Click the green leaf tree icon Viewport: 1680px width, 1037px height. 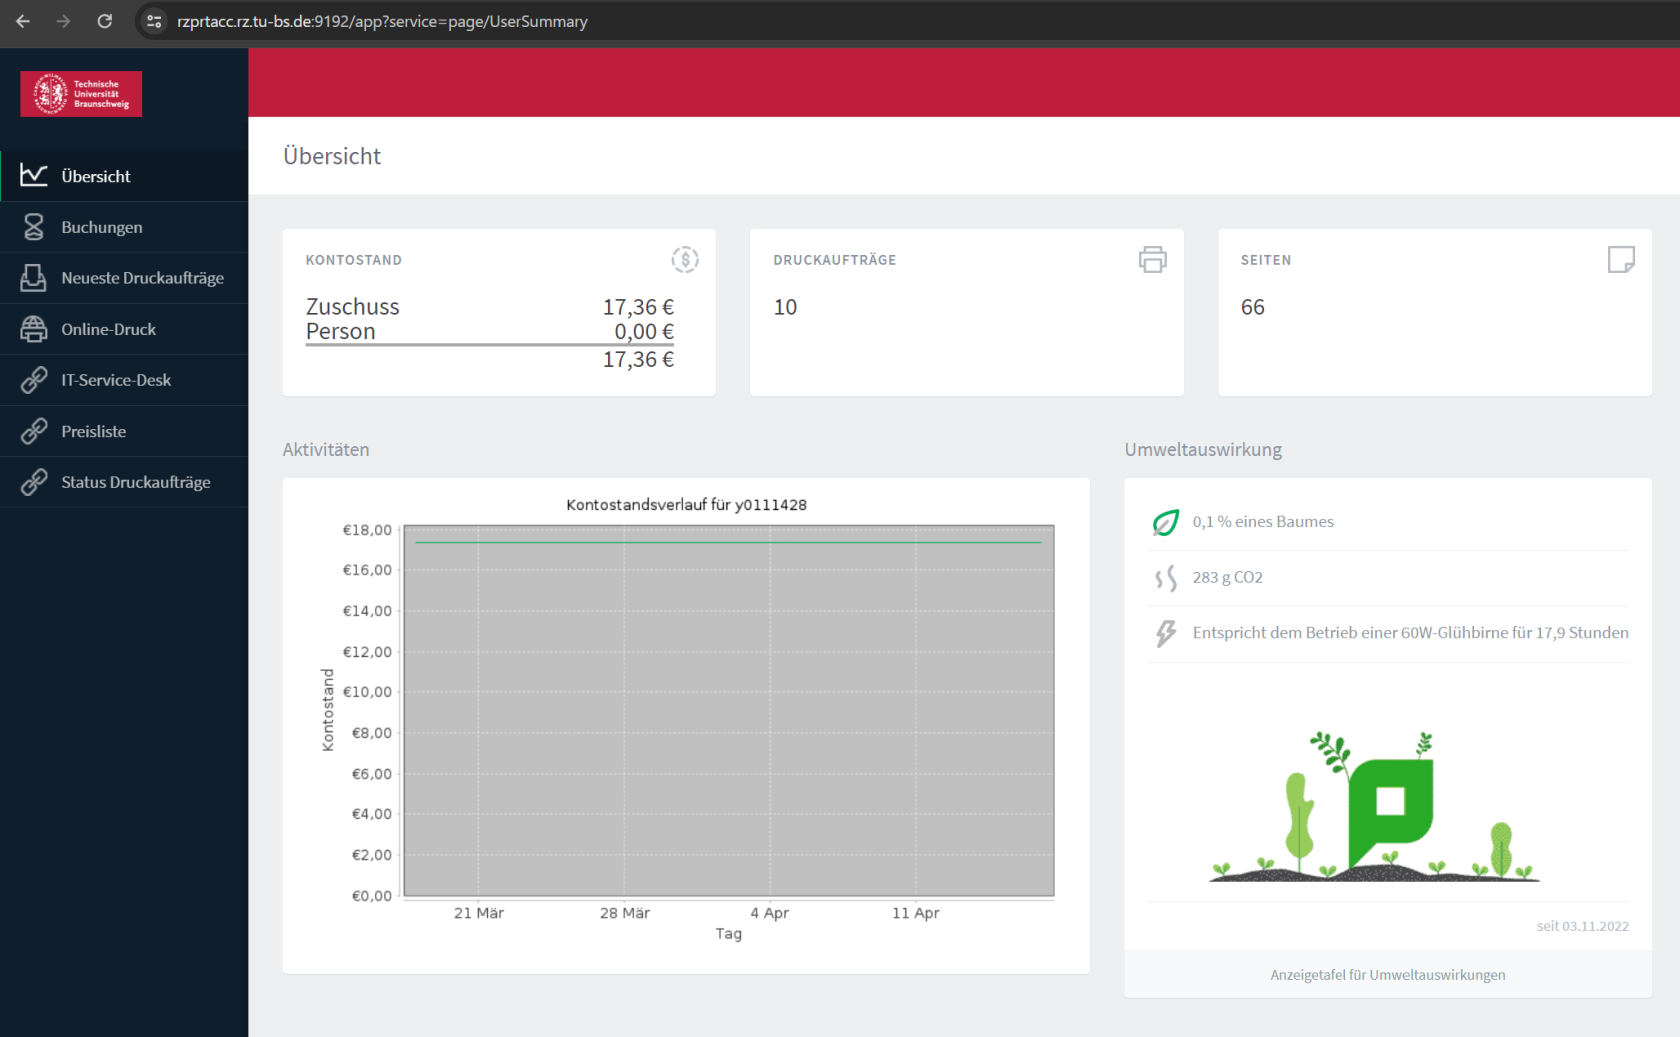pyautogui.click(x=1166, y=522)
